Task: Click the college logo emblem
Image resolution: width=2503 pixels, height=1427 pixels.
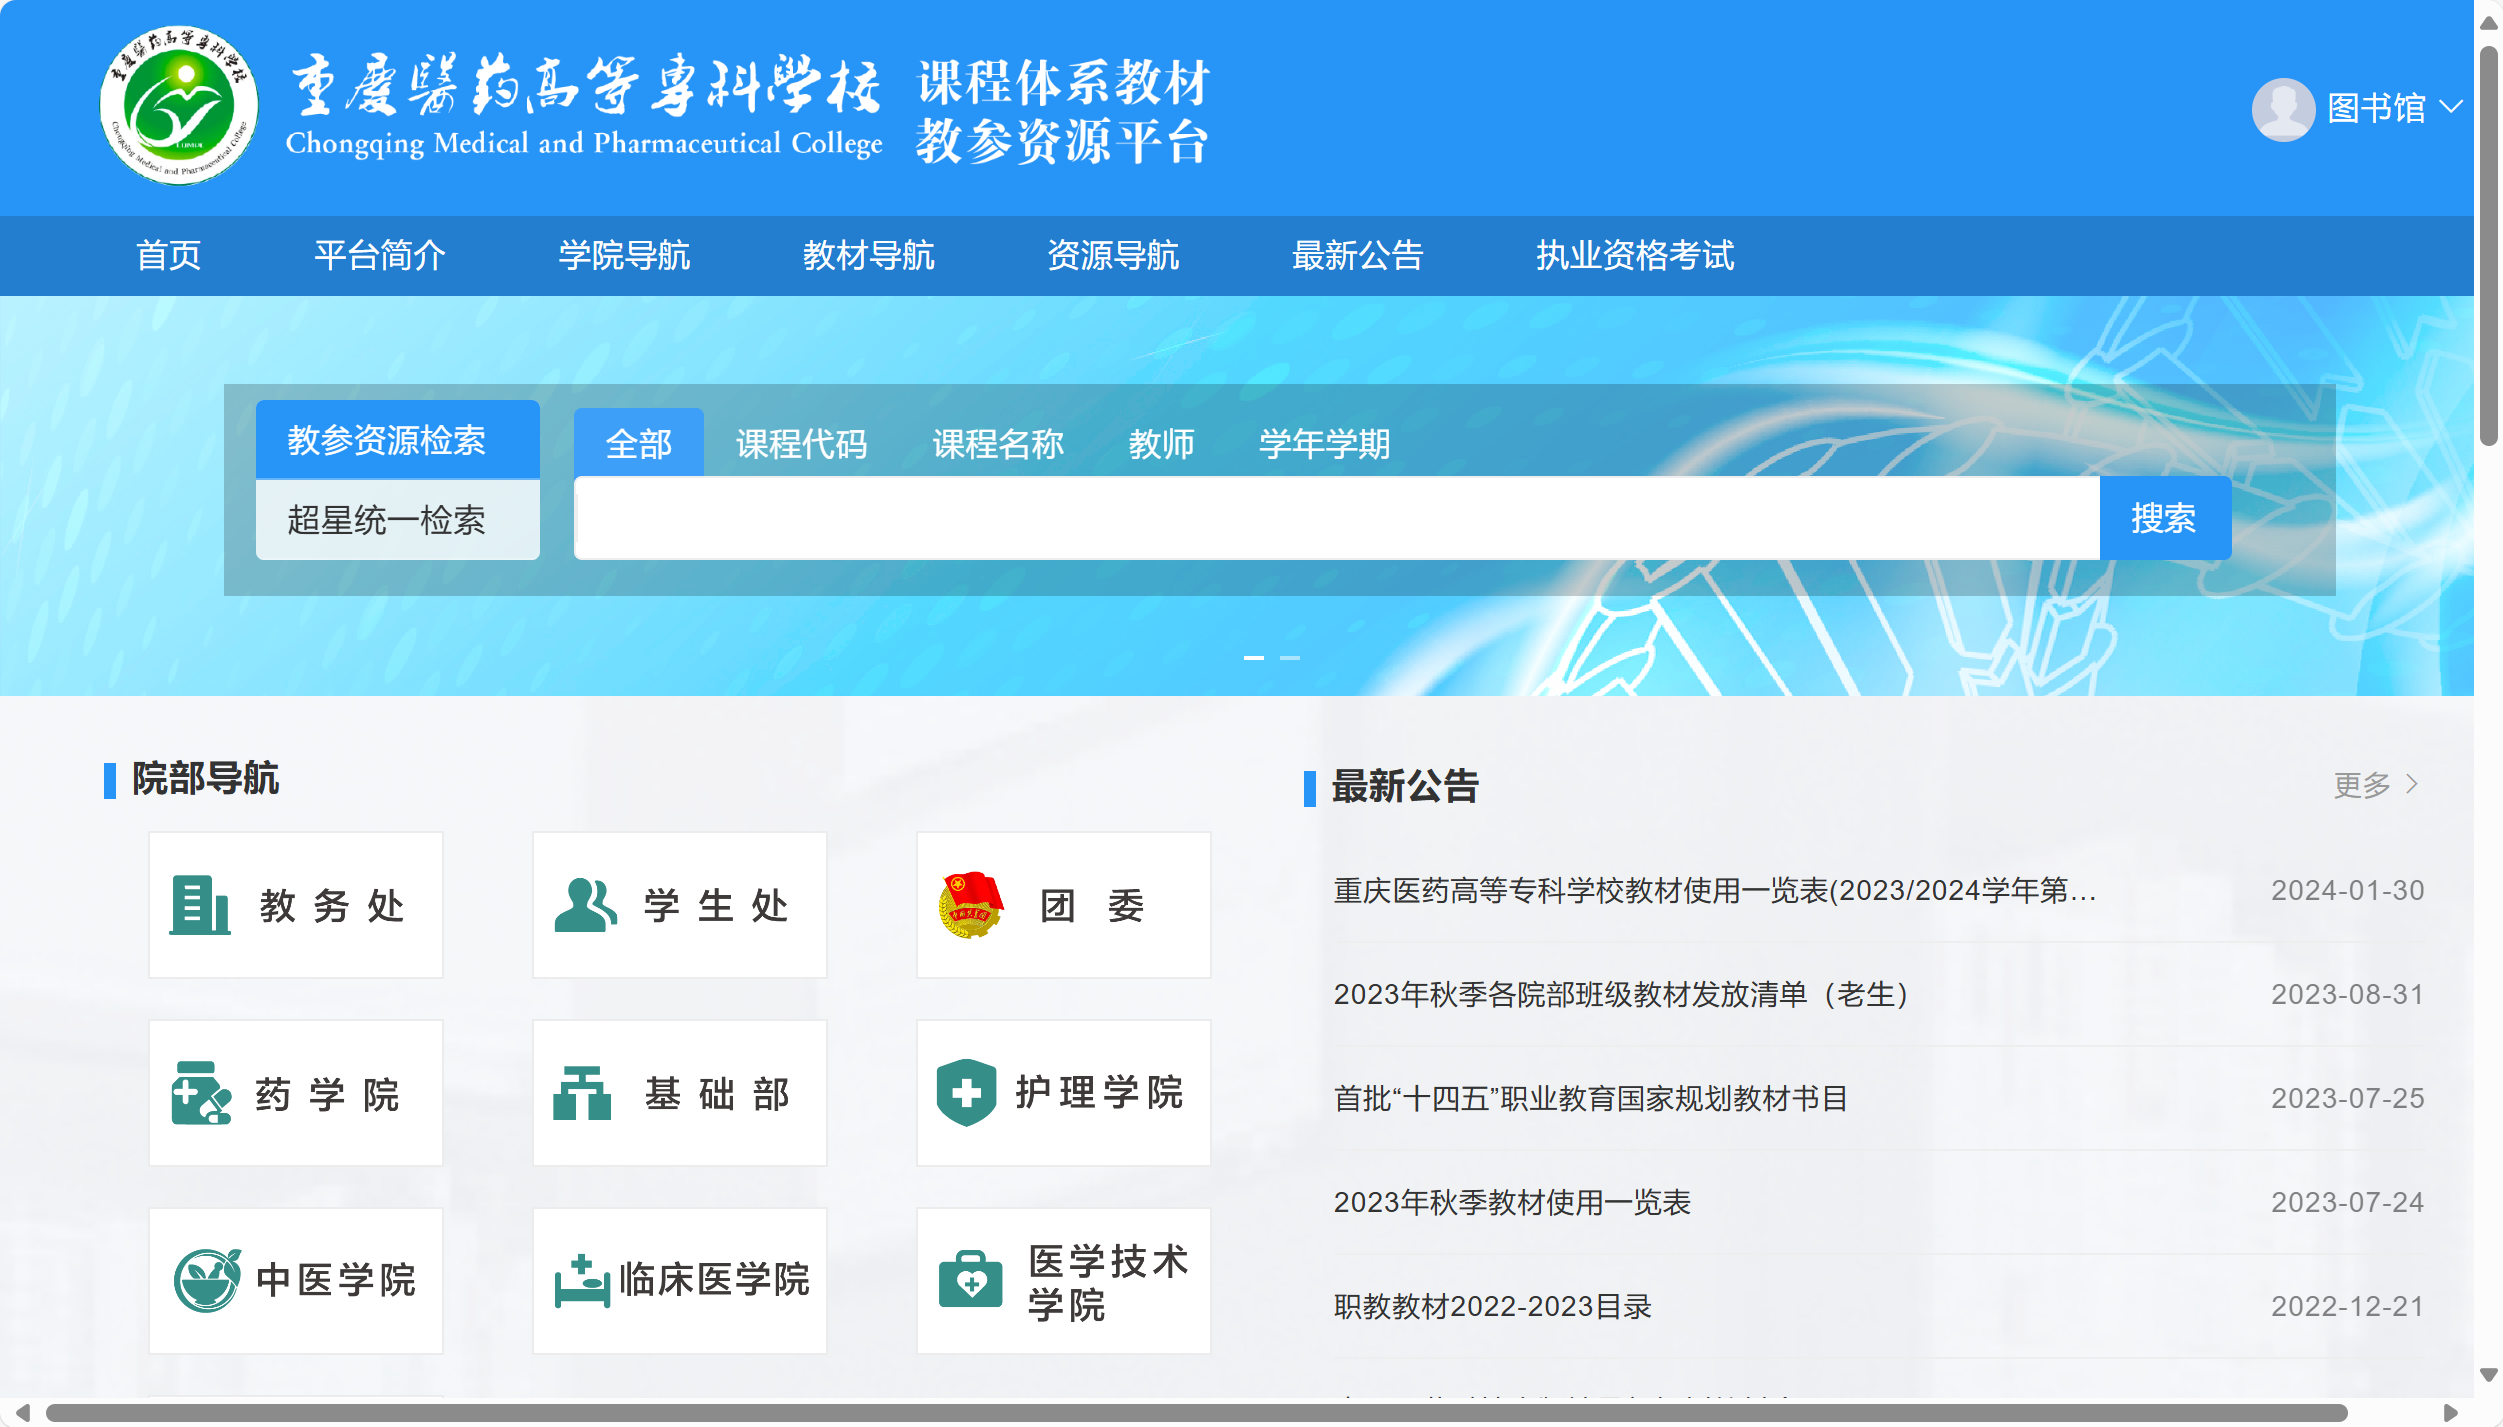Action: coord(179,106)
